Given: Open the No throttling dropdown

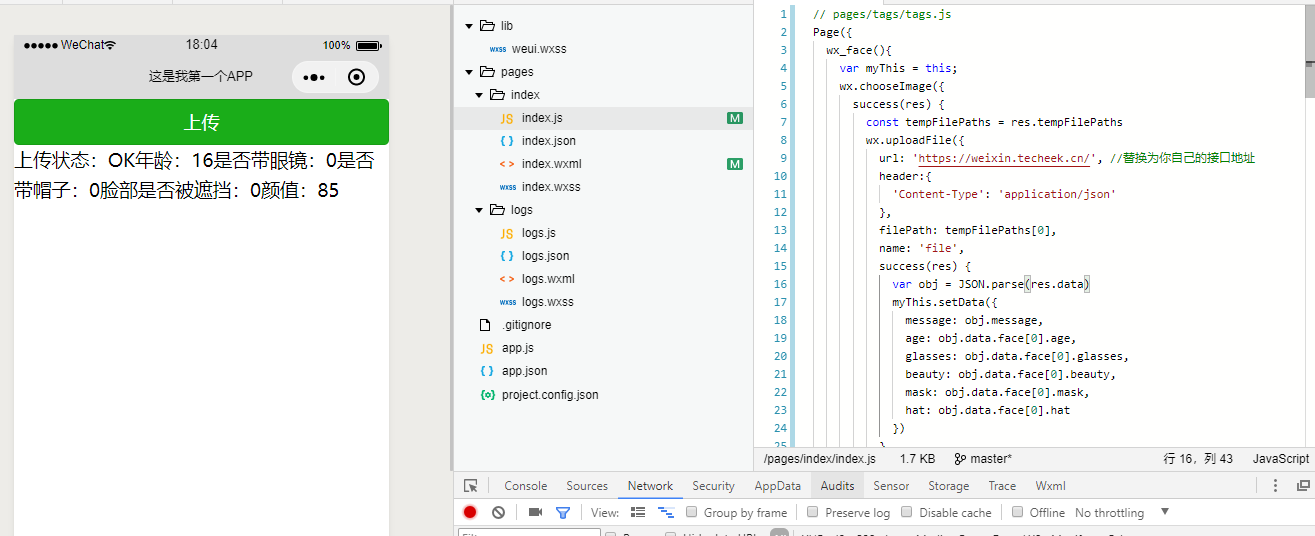Looking at the screenshot, I should tap(1121, 512).
